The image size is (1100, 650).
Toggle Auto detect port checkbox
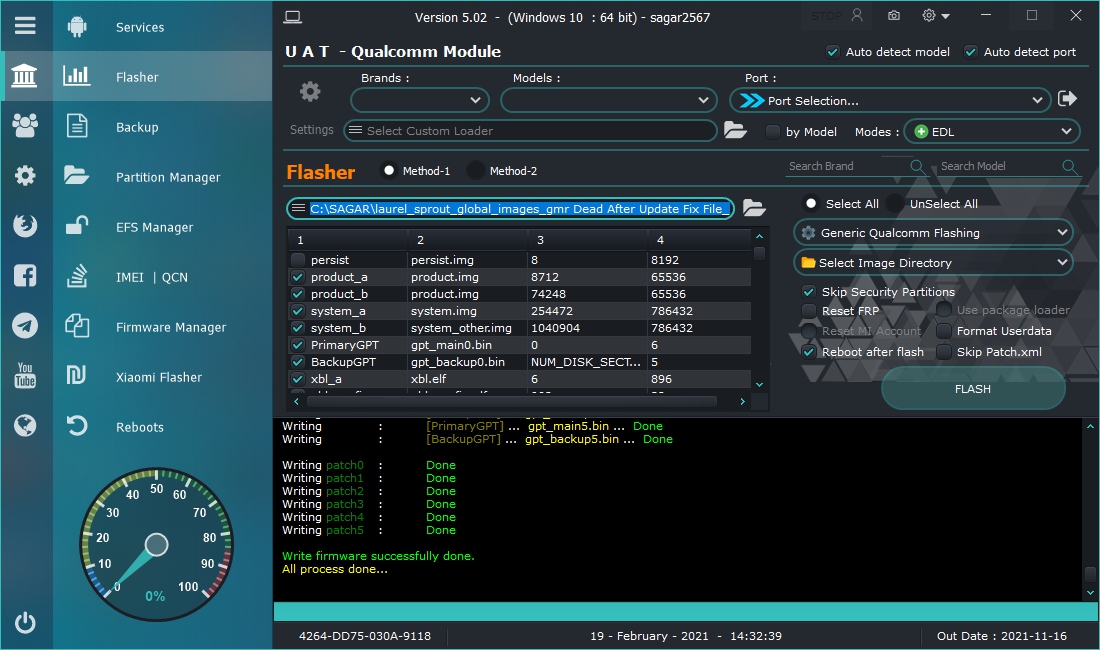pyautogui.click(x=971, y=52)
